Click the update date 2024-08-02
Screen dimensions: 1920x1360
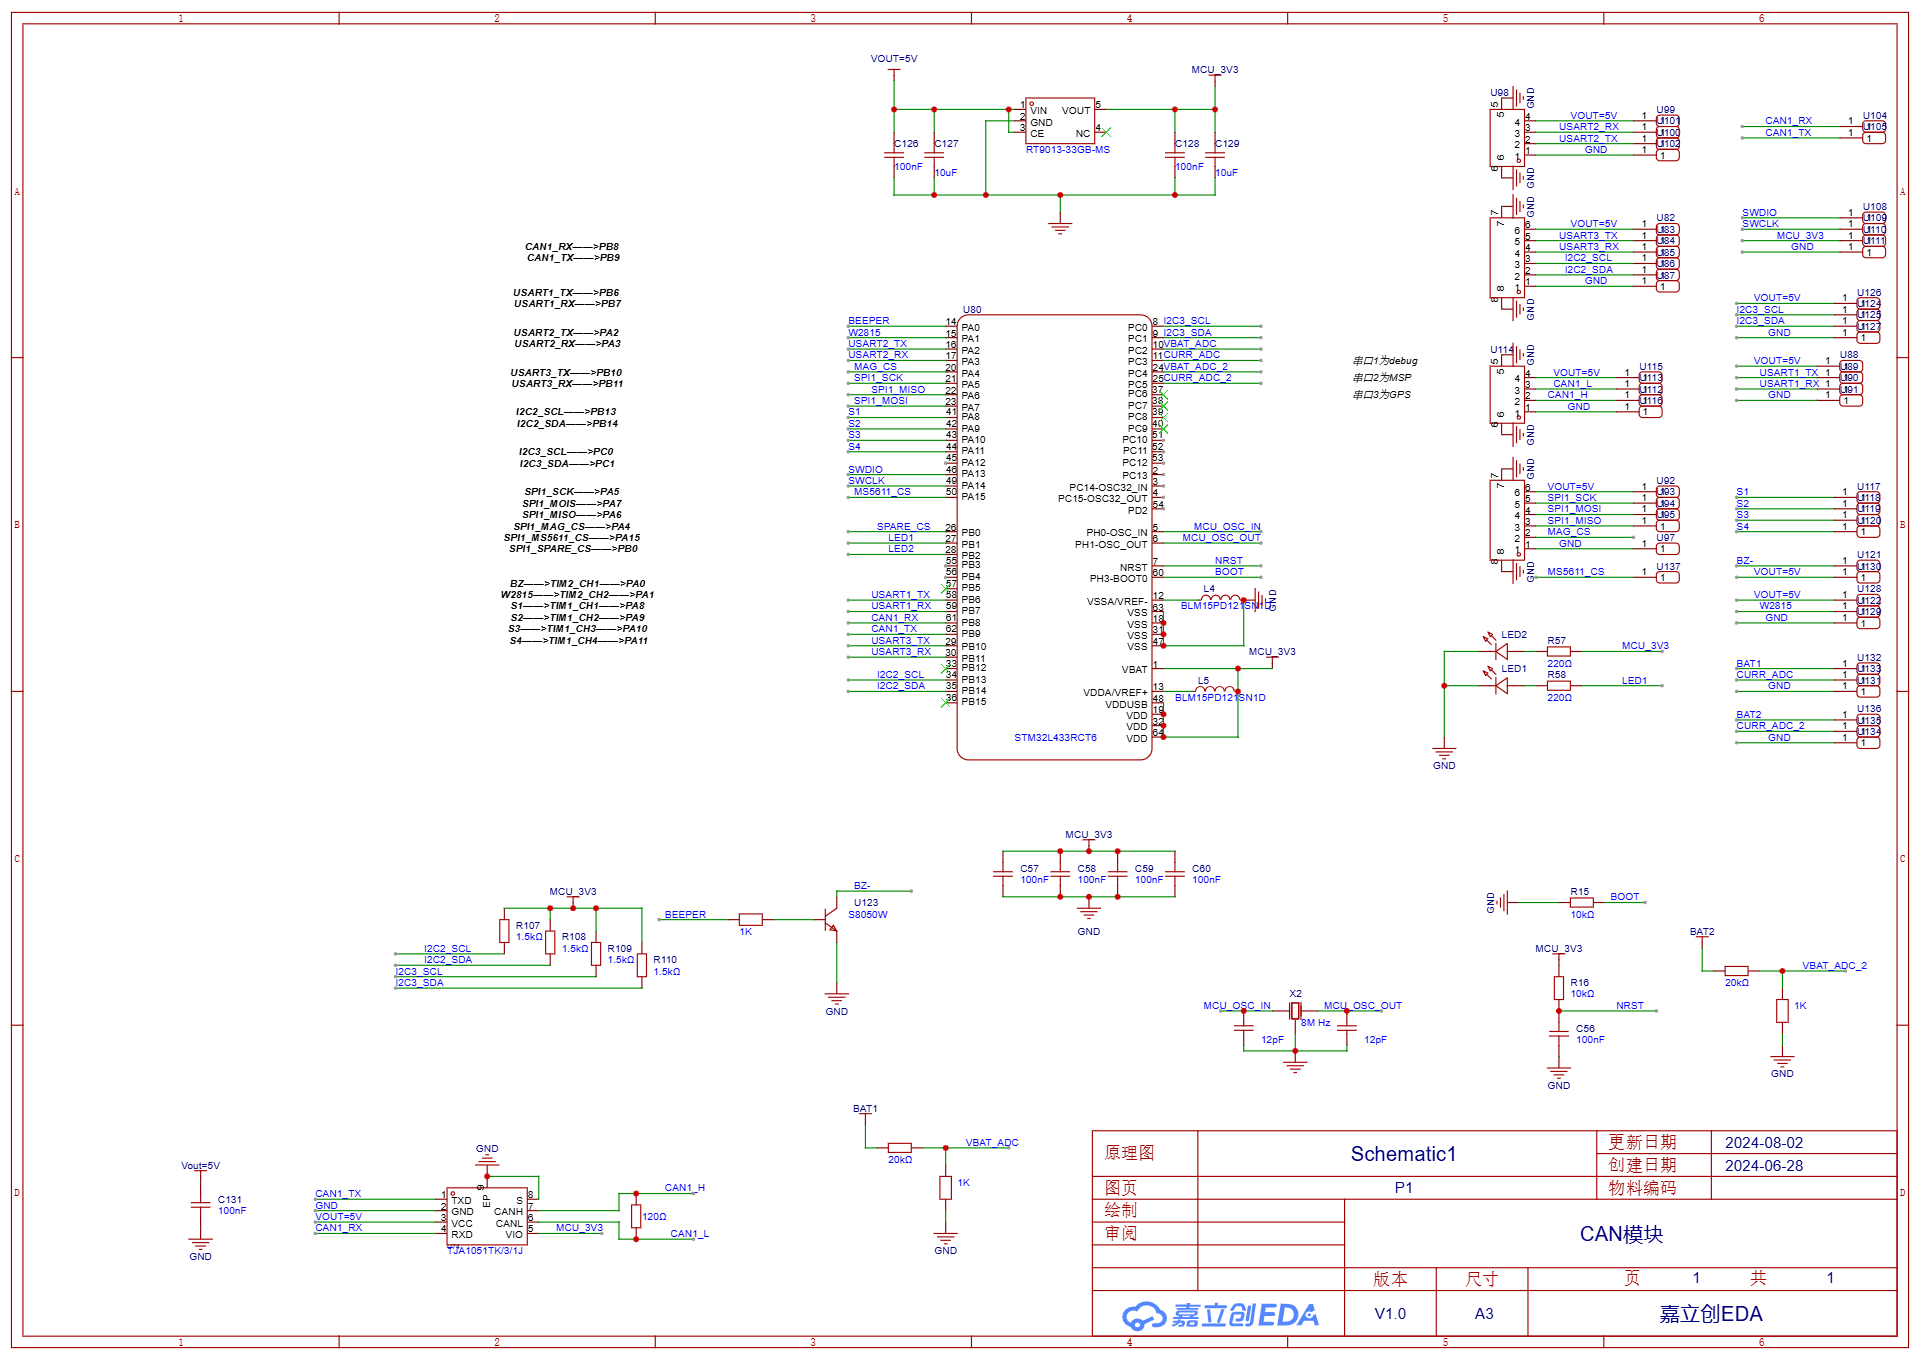1764,1142
